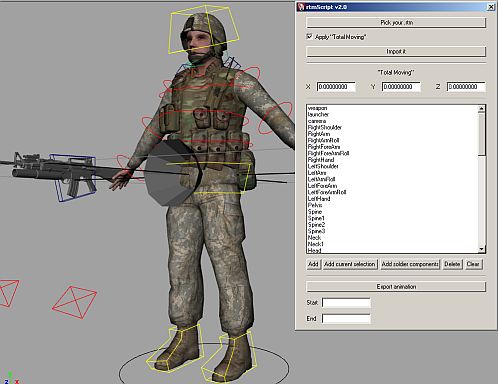Click the Clear button
Image resolution: width=498 pixels, height=384 pixels.
[473, 264]
